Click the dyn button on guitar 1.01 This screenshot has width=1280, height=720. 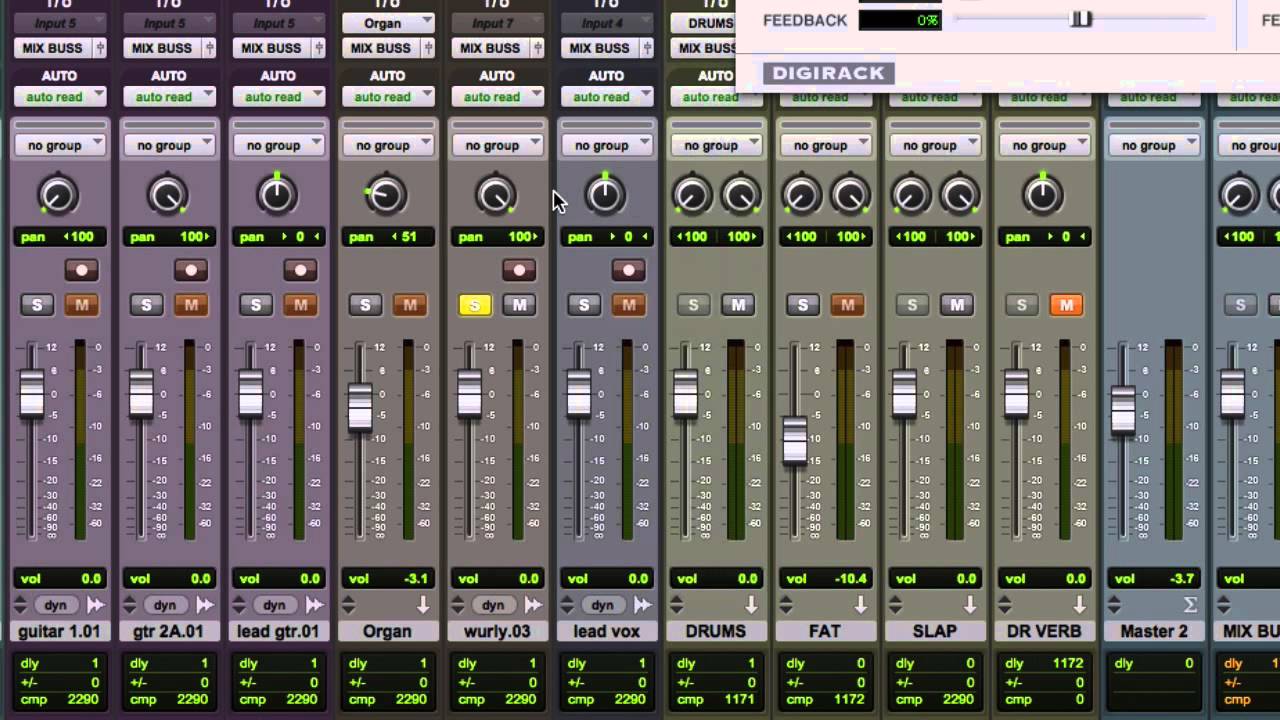56,605
